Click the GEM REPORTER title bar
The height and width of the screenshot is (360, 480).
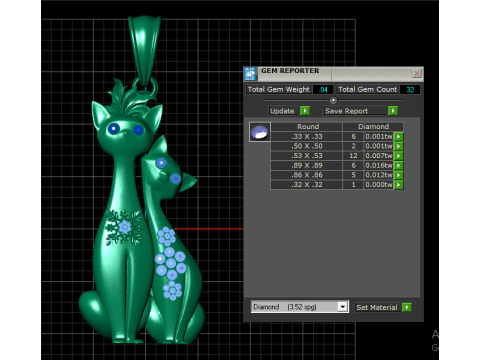(333, 73)
